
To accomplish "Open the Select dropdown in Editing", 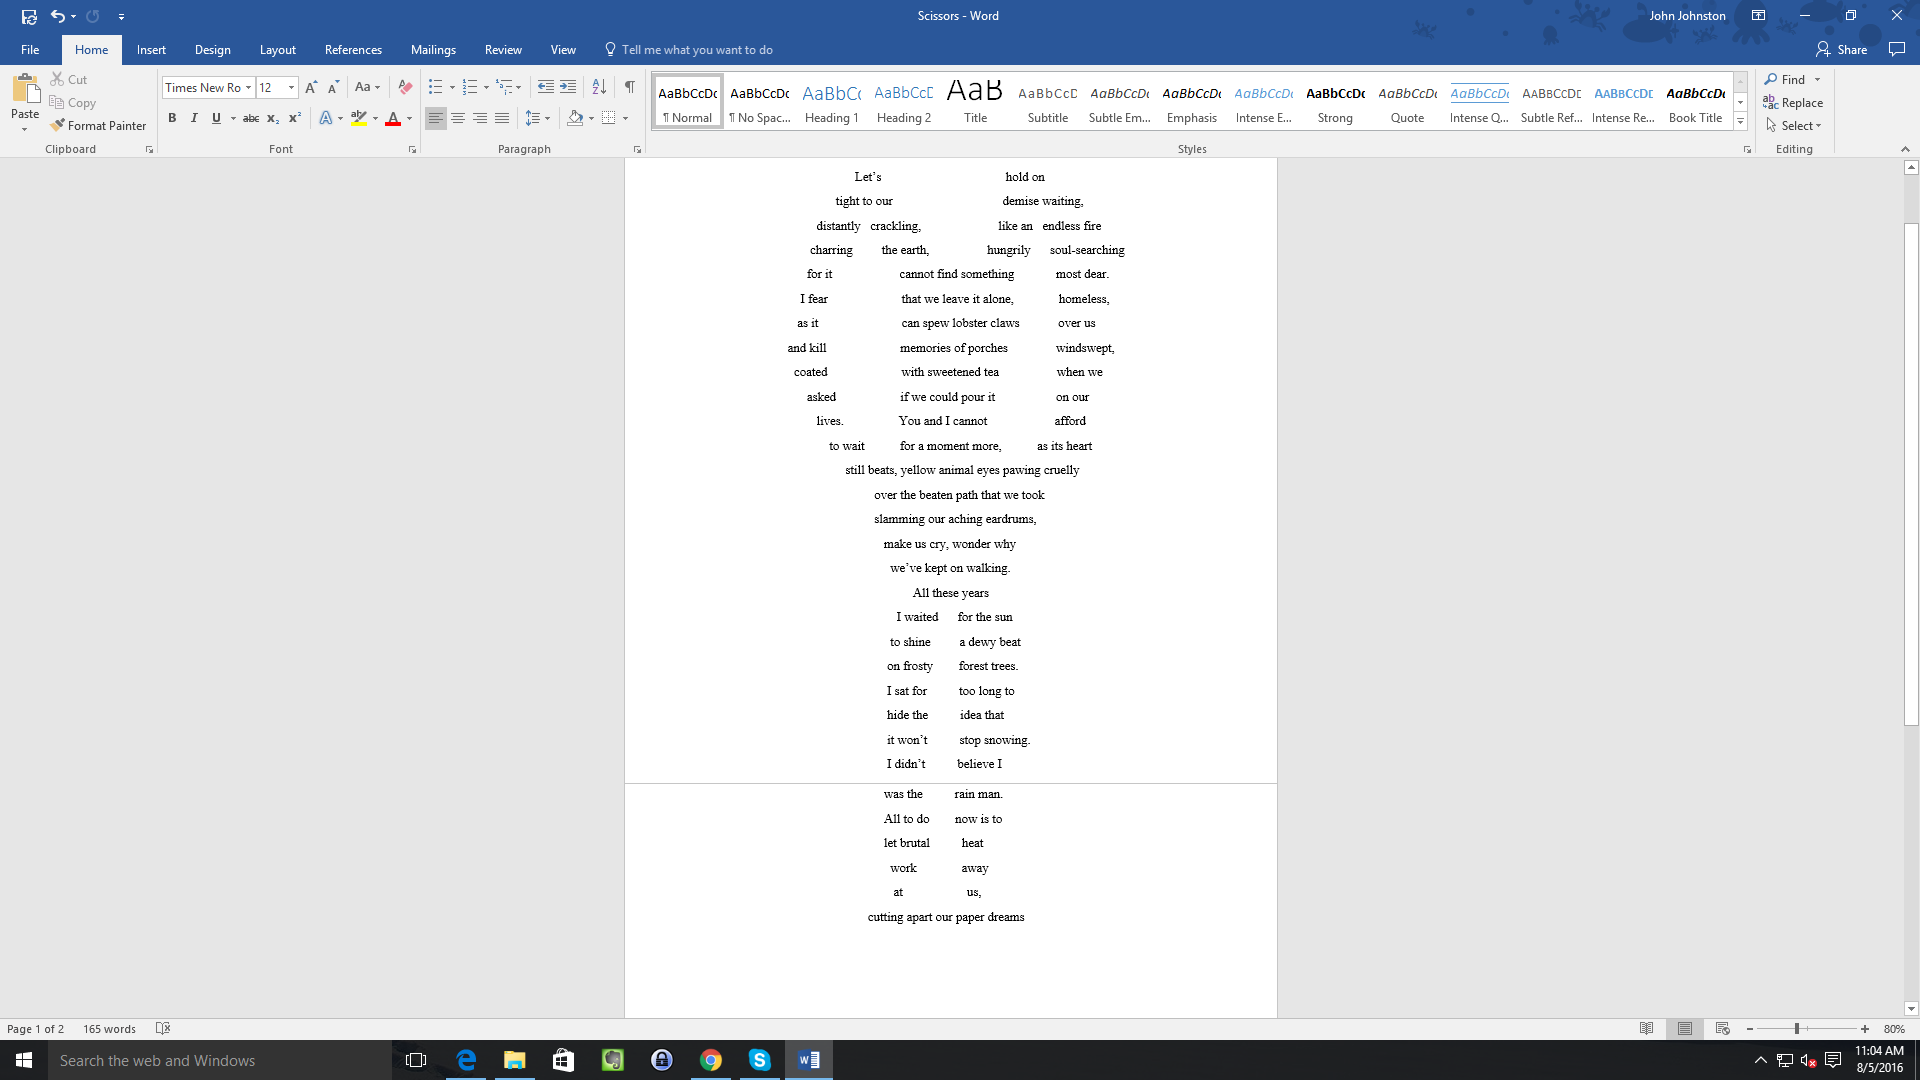I will tap(1795, 126).
